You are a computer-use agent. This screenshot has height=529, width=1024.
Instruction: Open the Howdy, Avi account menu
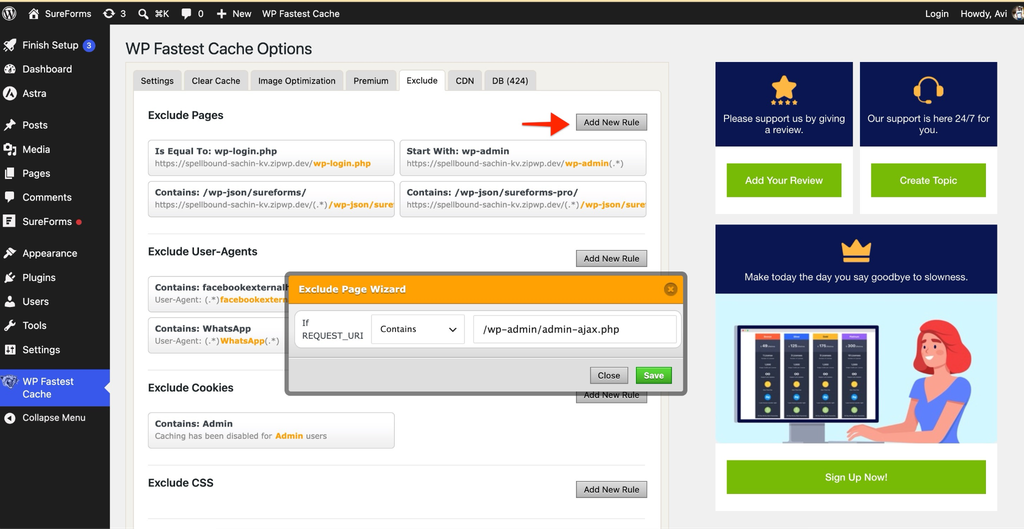click(x=990, y=13)
